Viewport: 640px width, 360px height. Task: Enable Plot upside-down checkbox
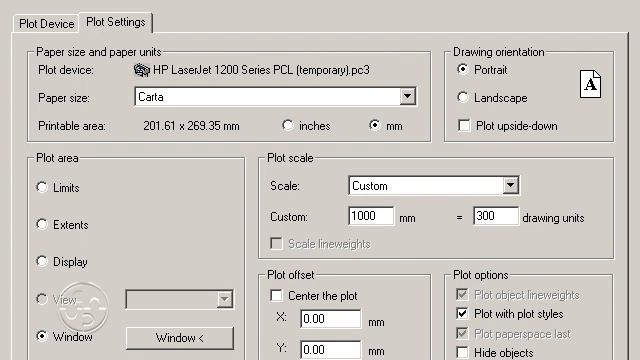464,125
